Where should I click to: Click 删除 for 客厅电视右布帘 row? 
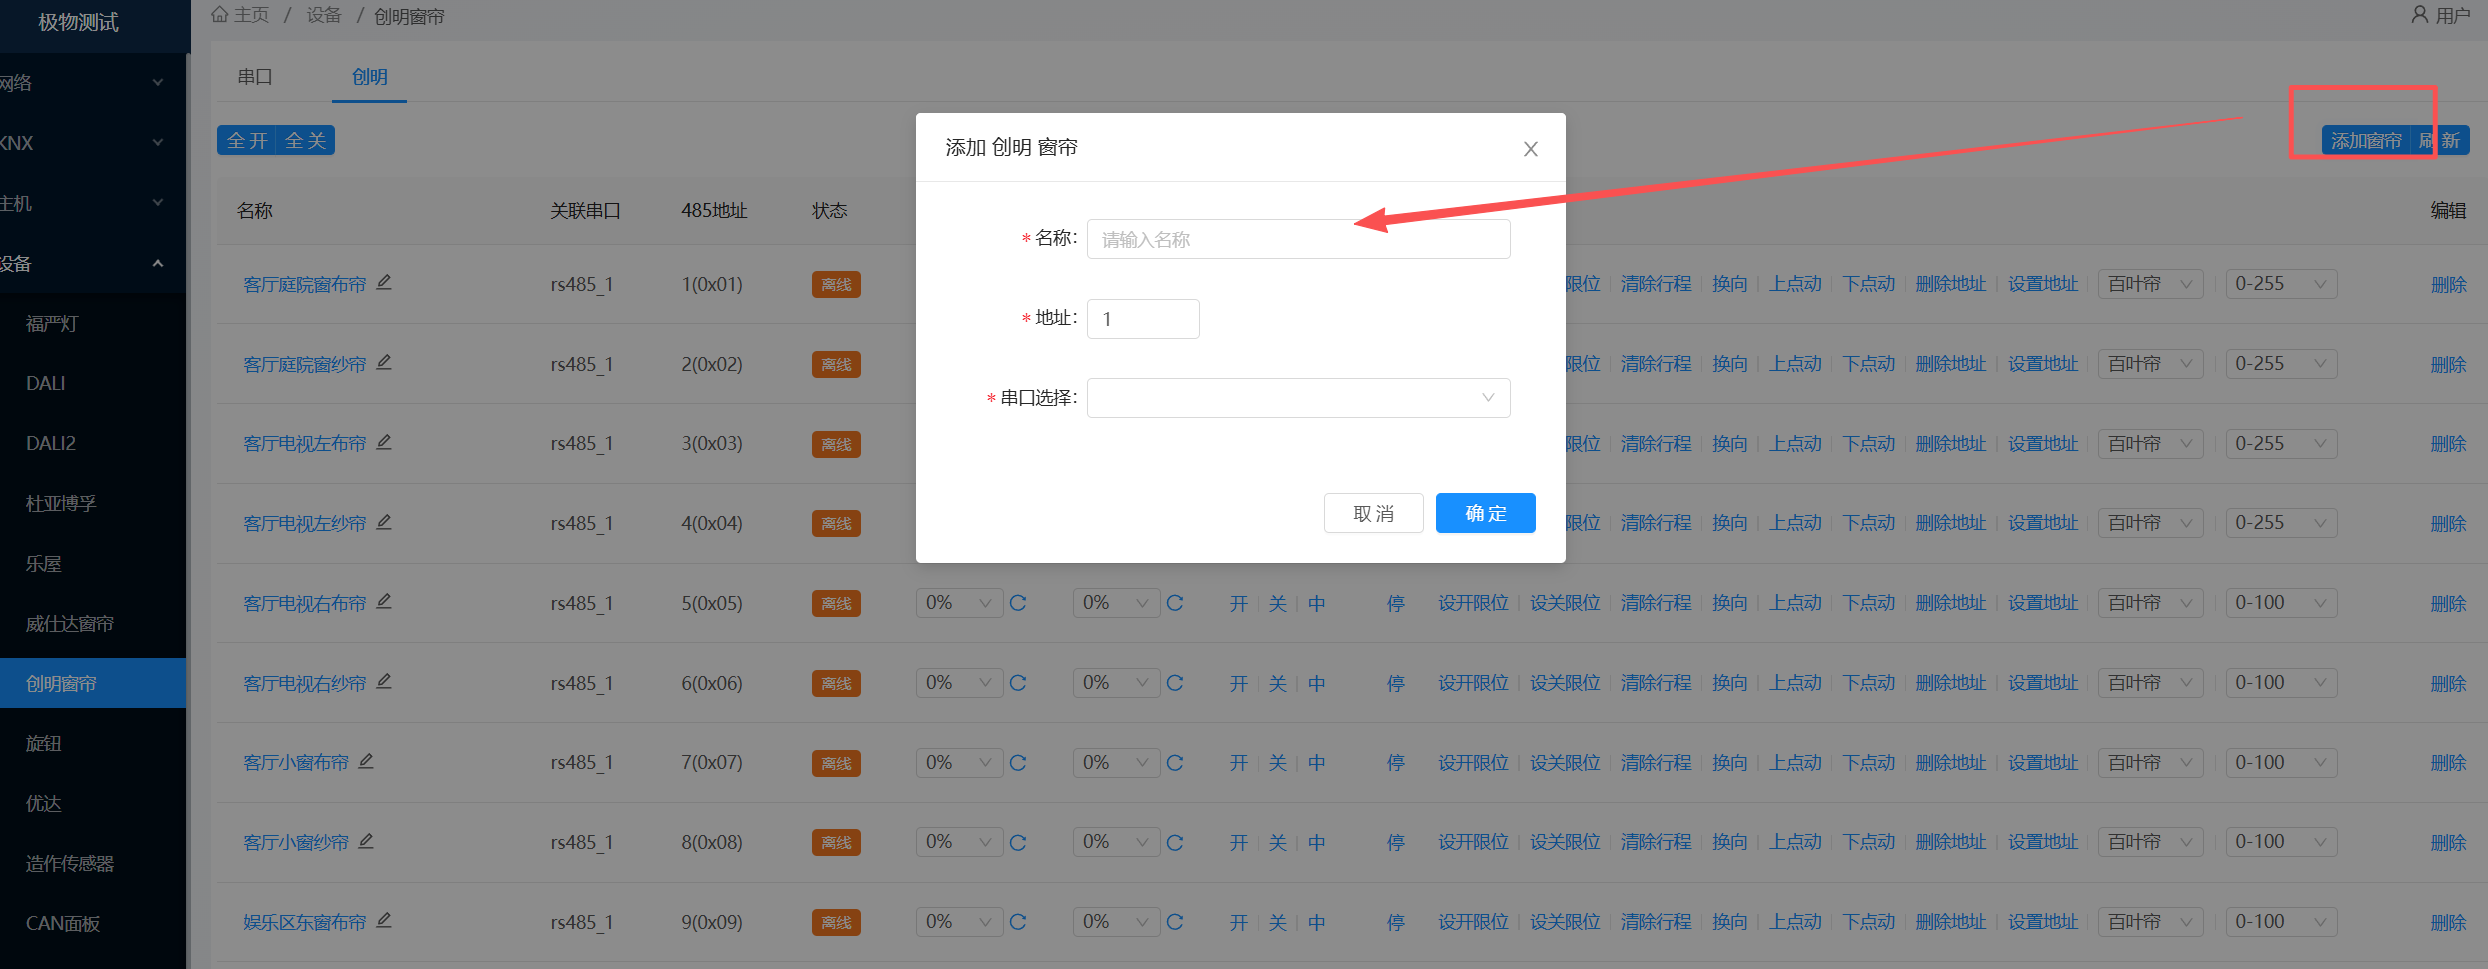pos(2448,603)
